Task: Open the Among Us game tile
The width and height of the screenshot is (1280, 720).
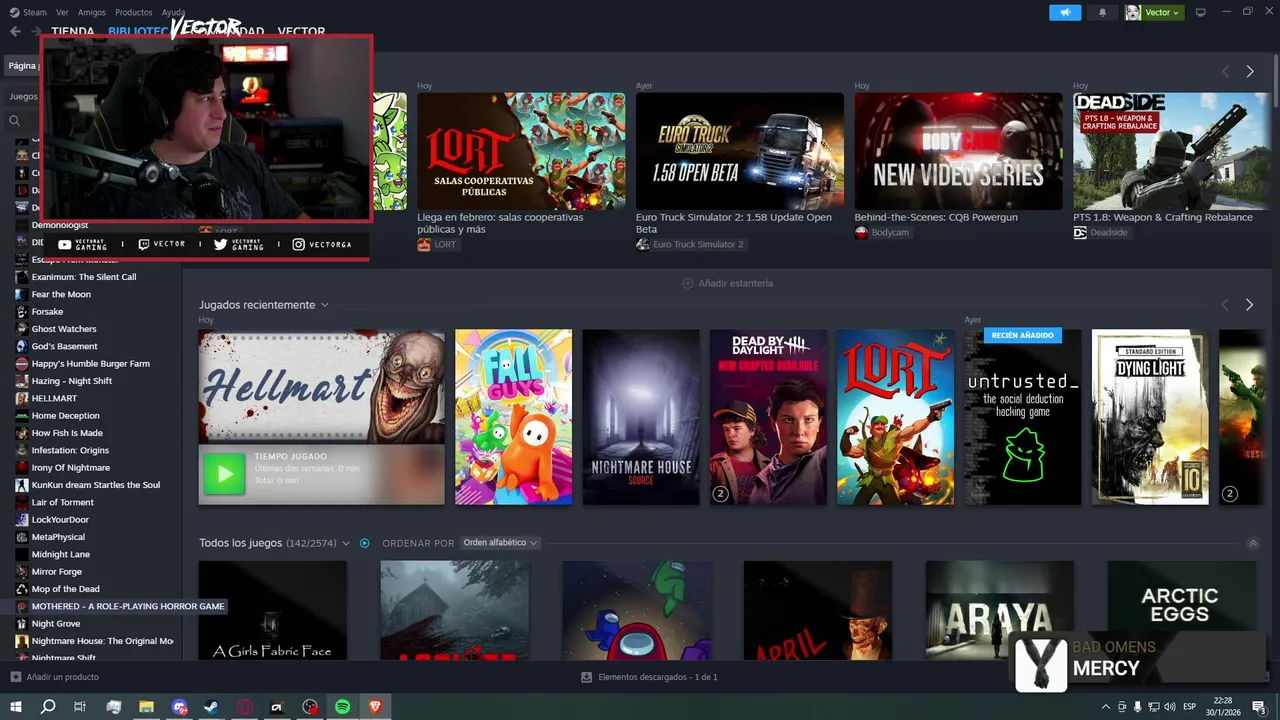Action: pyautogui.click(x=637, y=610)
